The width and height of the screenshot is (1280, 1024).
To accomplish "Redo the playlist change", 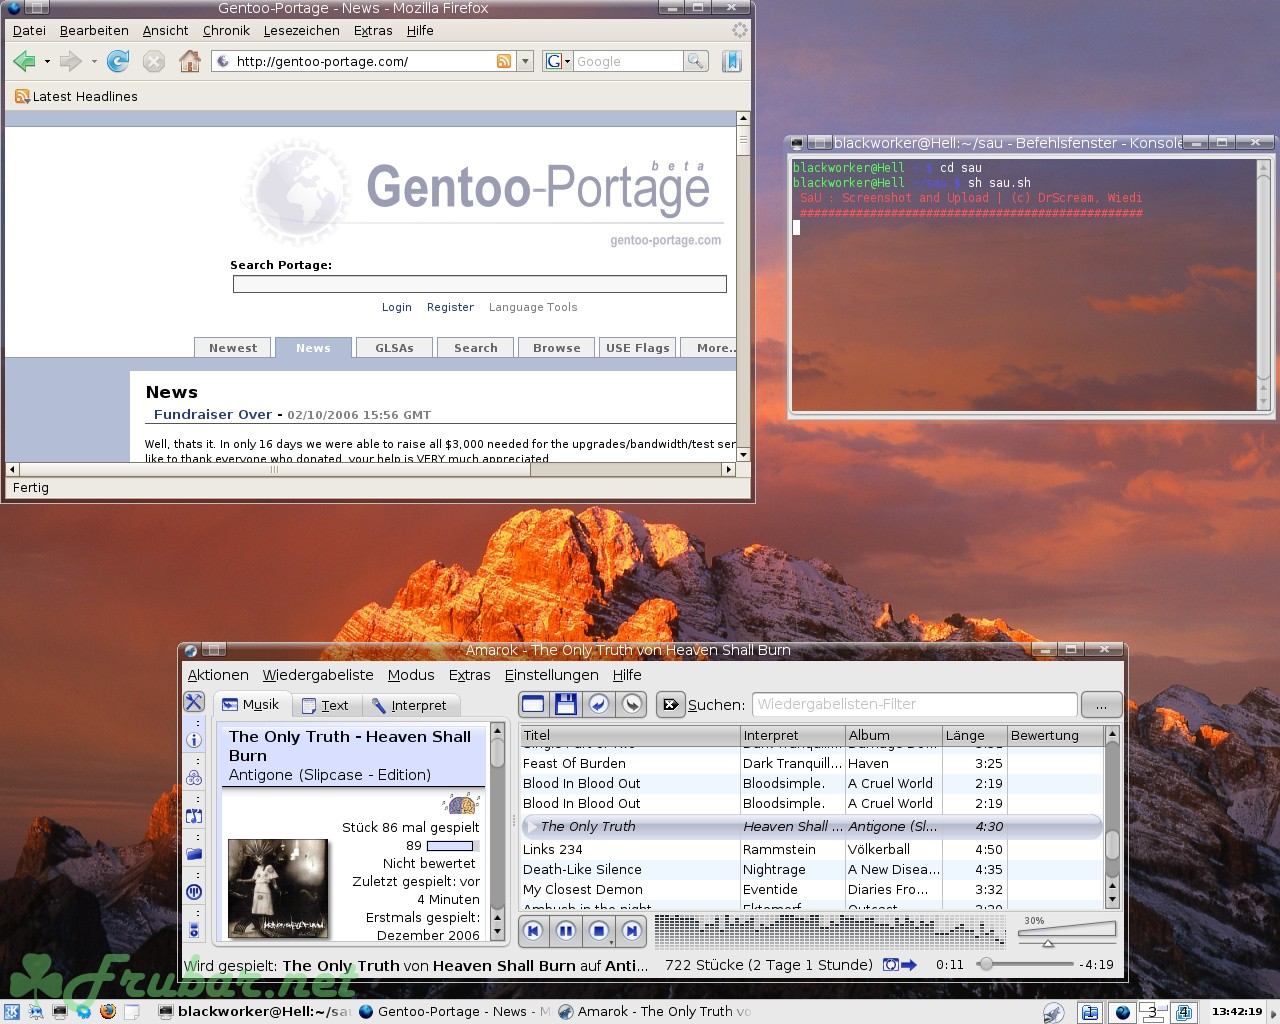I will 632,704.
